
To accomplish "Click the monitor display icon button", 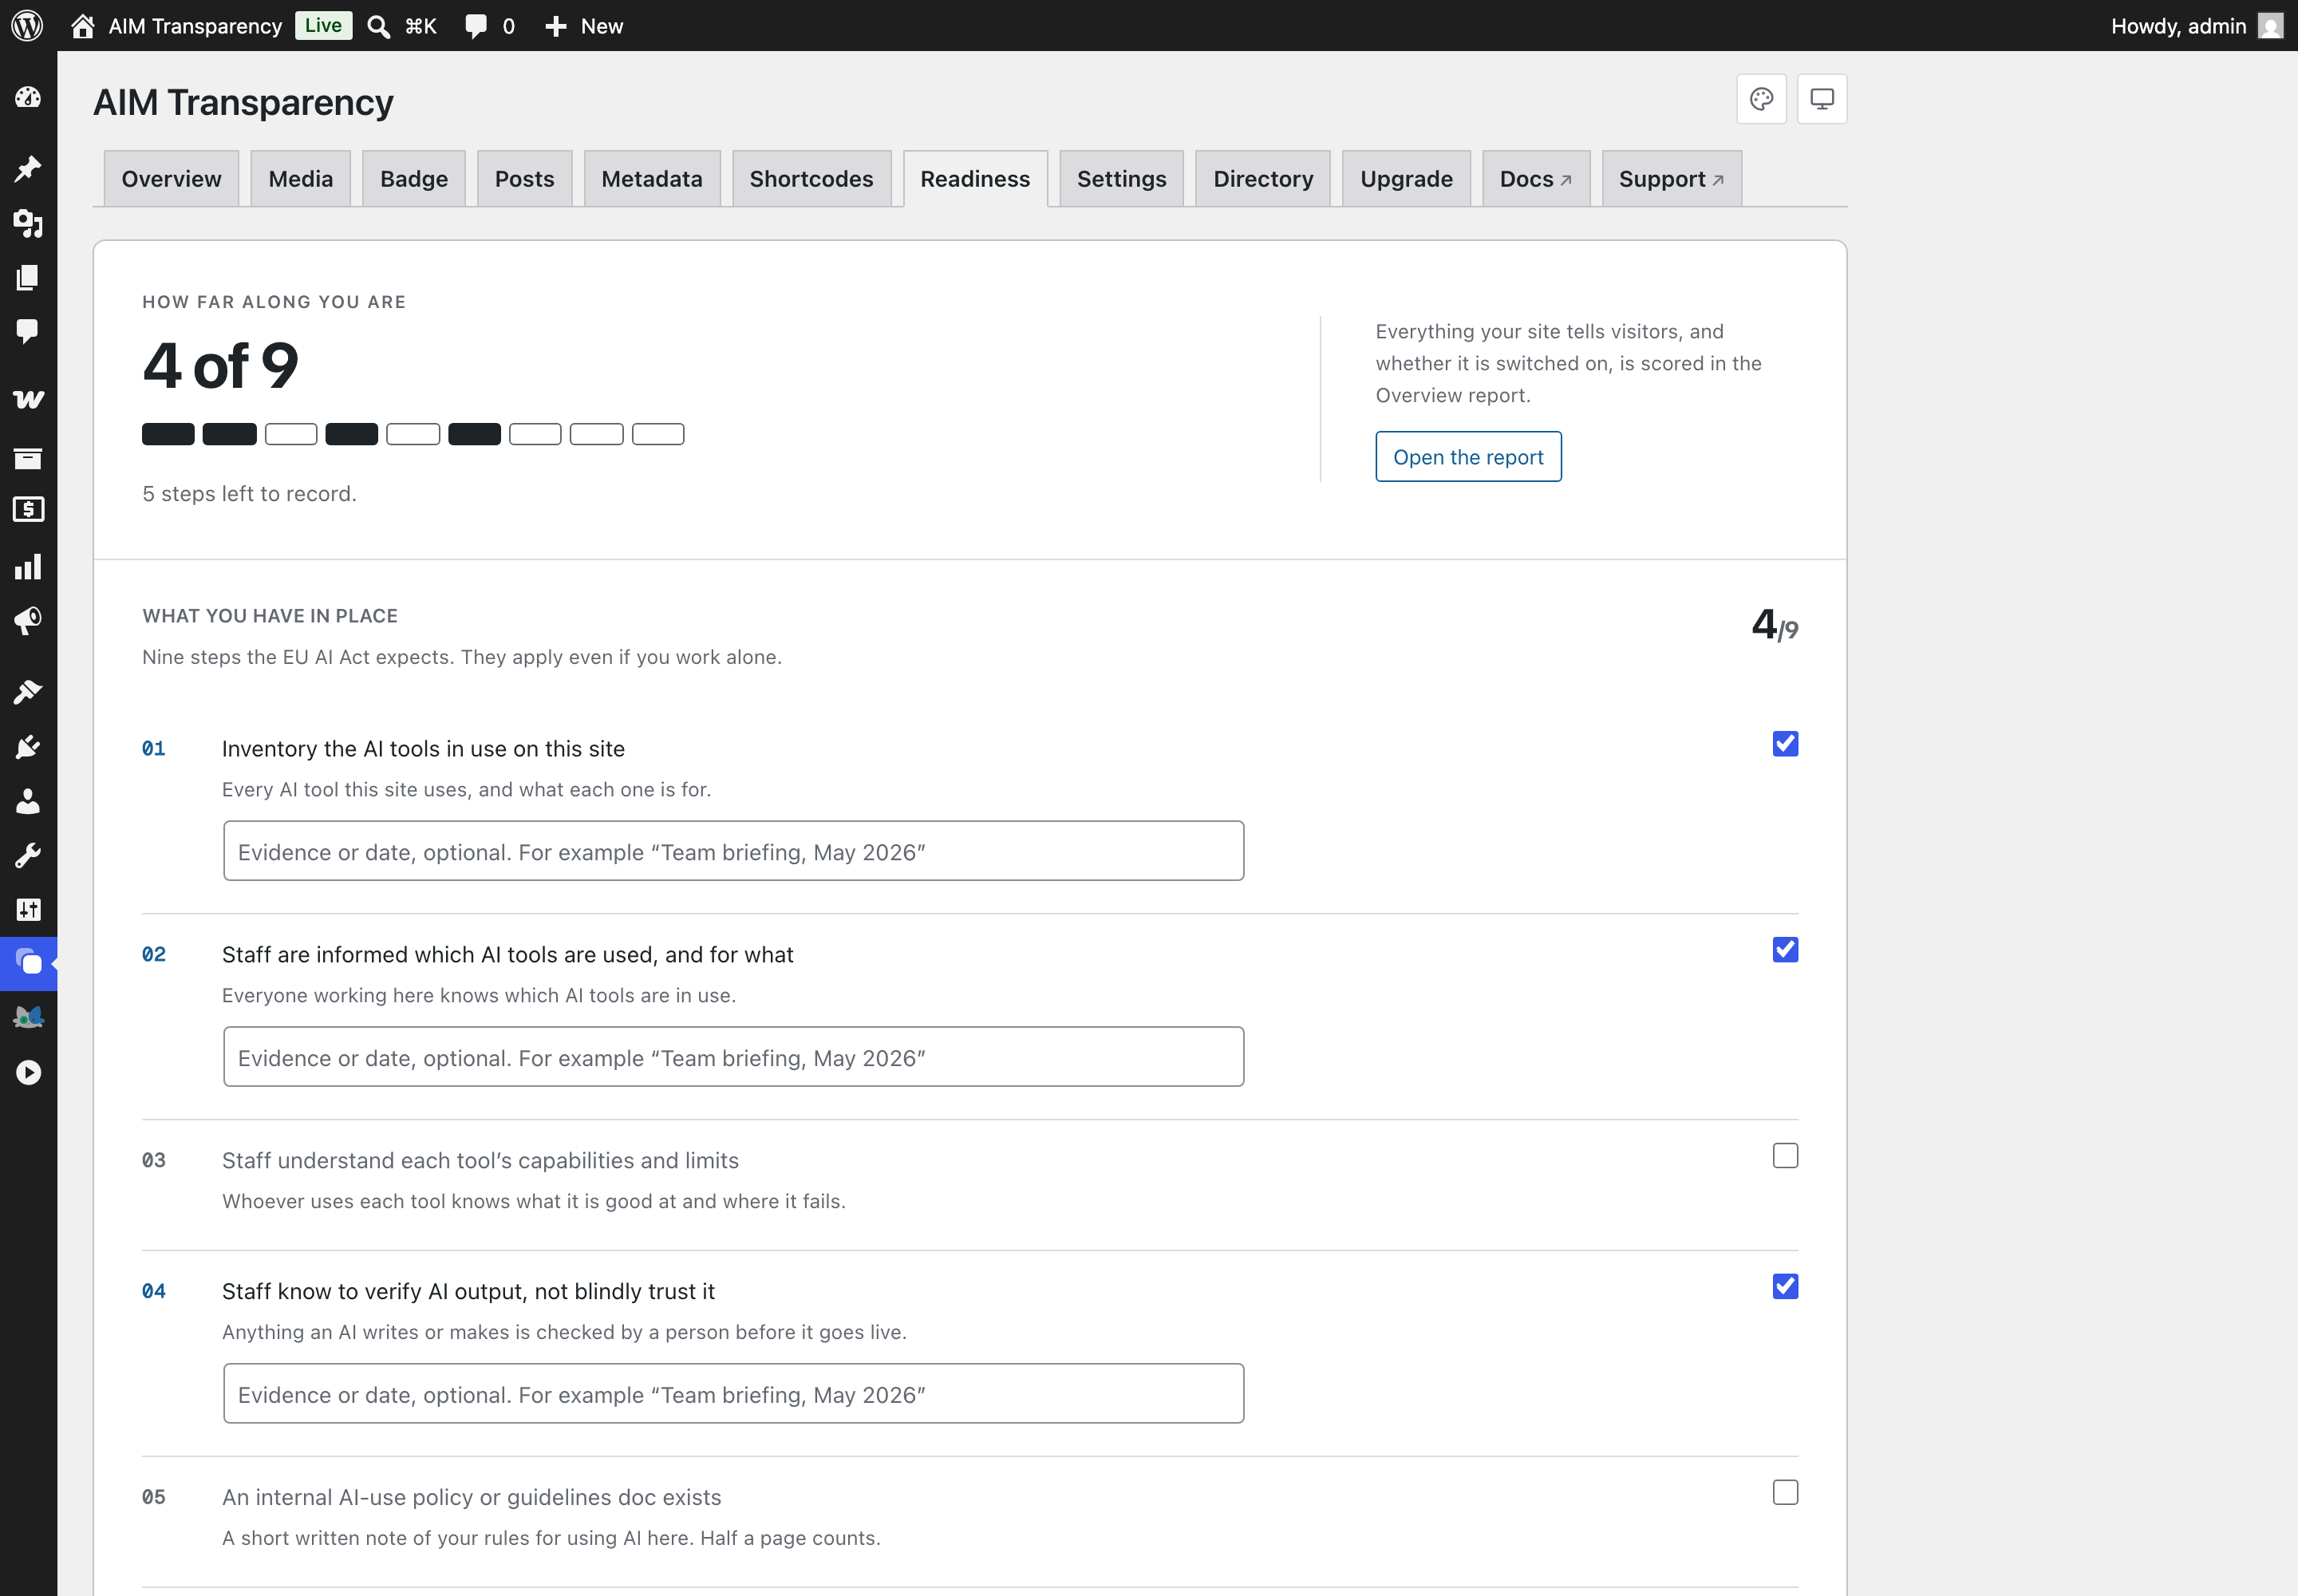I will point(1822,99).
